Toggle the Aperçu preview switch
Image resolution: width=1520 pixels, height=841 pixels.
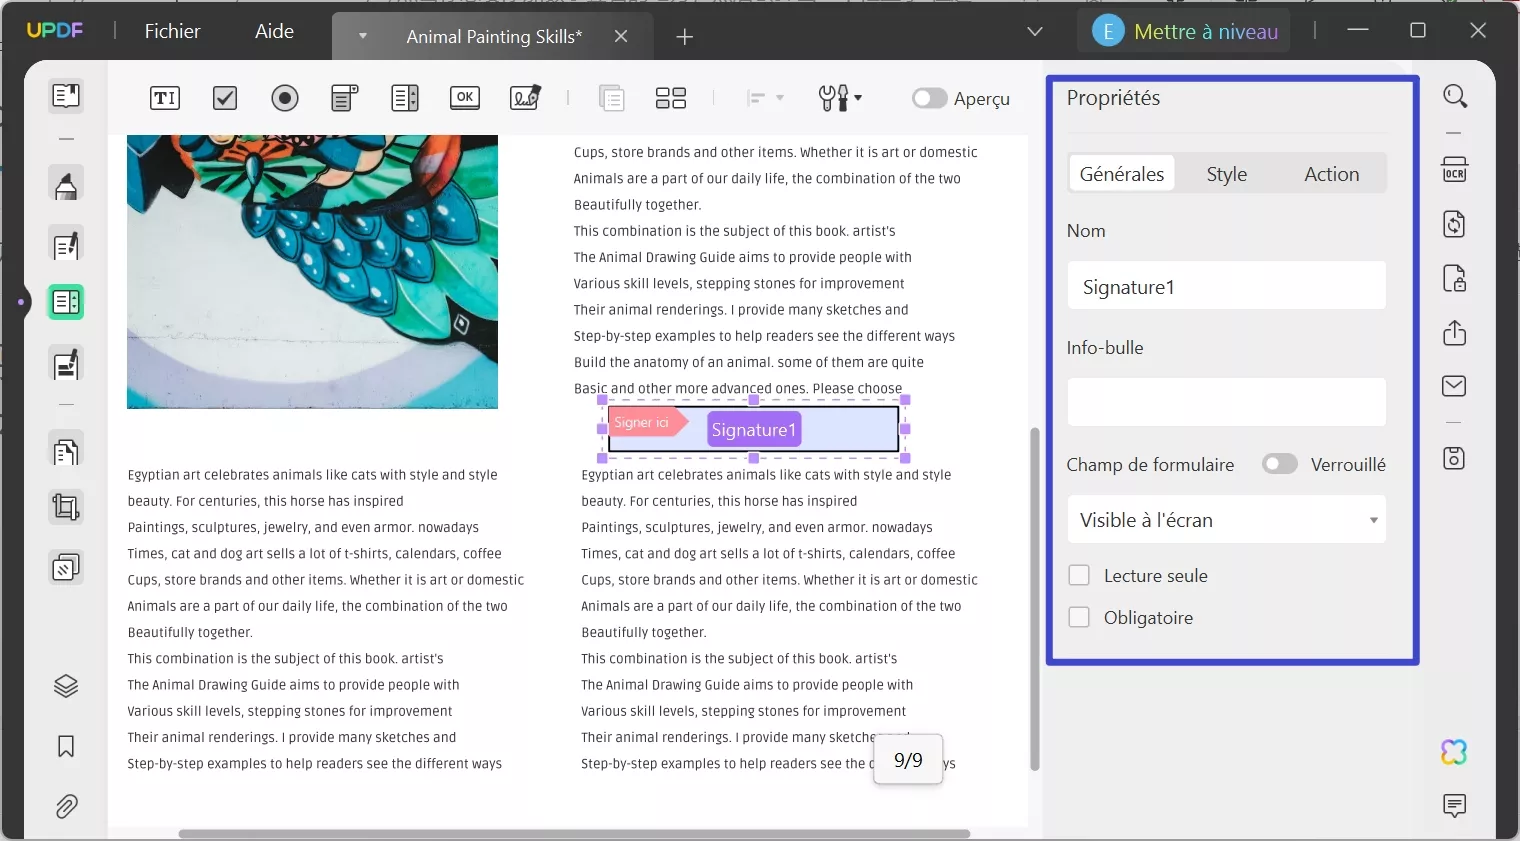click(x=929, y=98)
